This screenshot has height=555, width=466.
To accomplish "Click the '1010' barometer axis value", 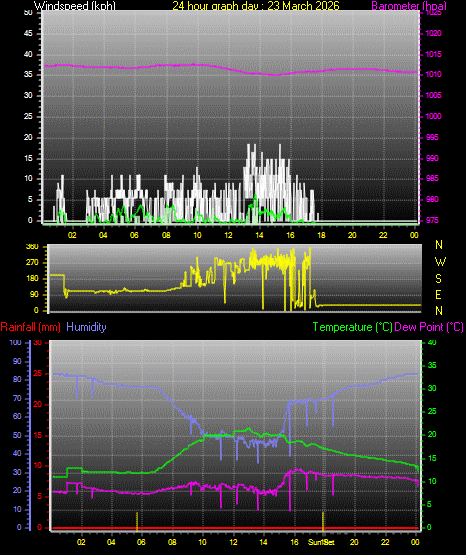I will click(x=433, y=75).
